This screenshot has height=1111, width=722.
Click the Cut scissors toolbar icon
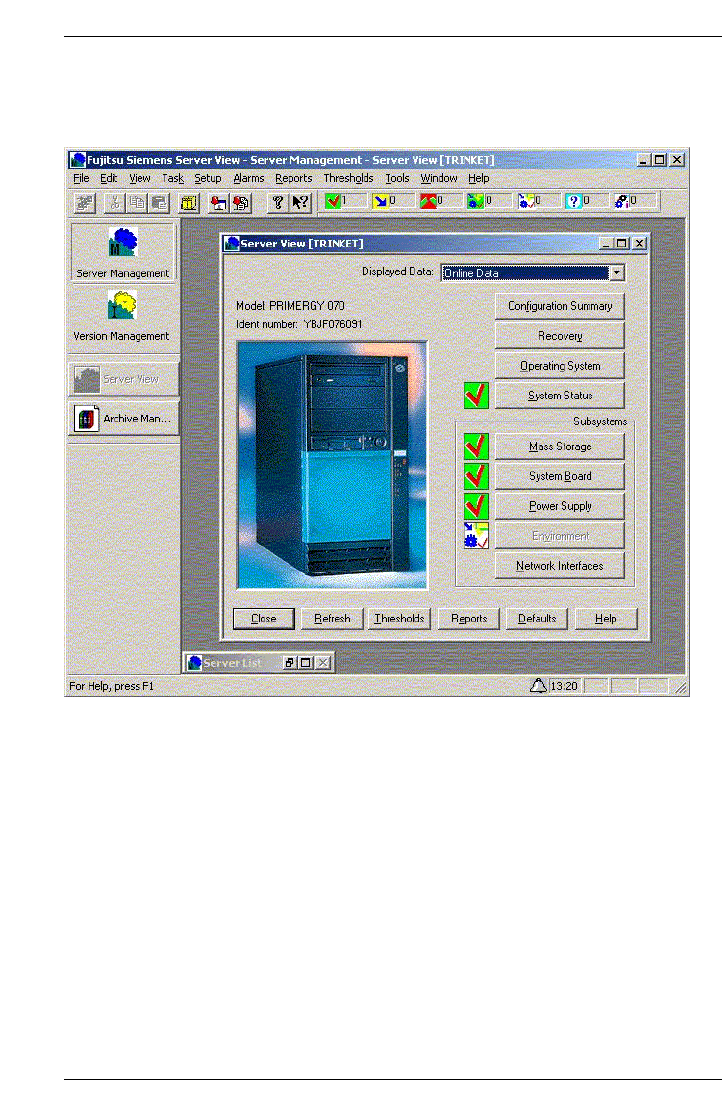coord(114,203)
